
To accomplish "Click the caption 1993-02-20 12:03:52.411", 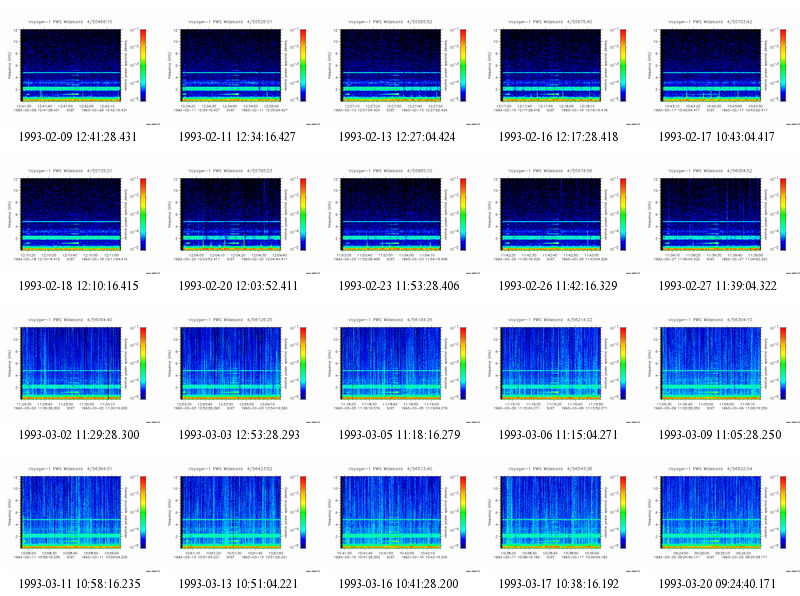I will (x=238, y=286).
